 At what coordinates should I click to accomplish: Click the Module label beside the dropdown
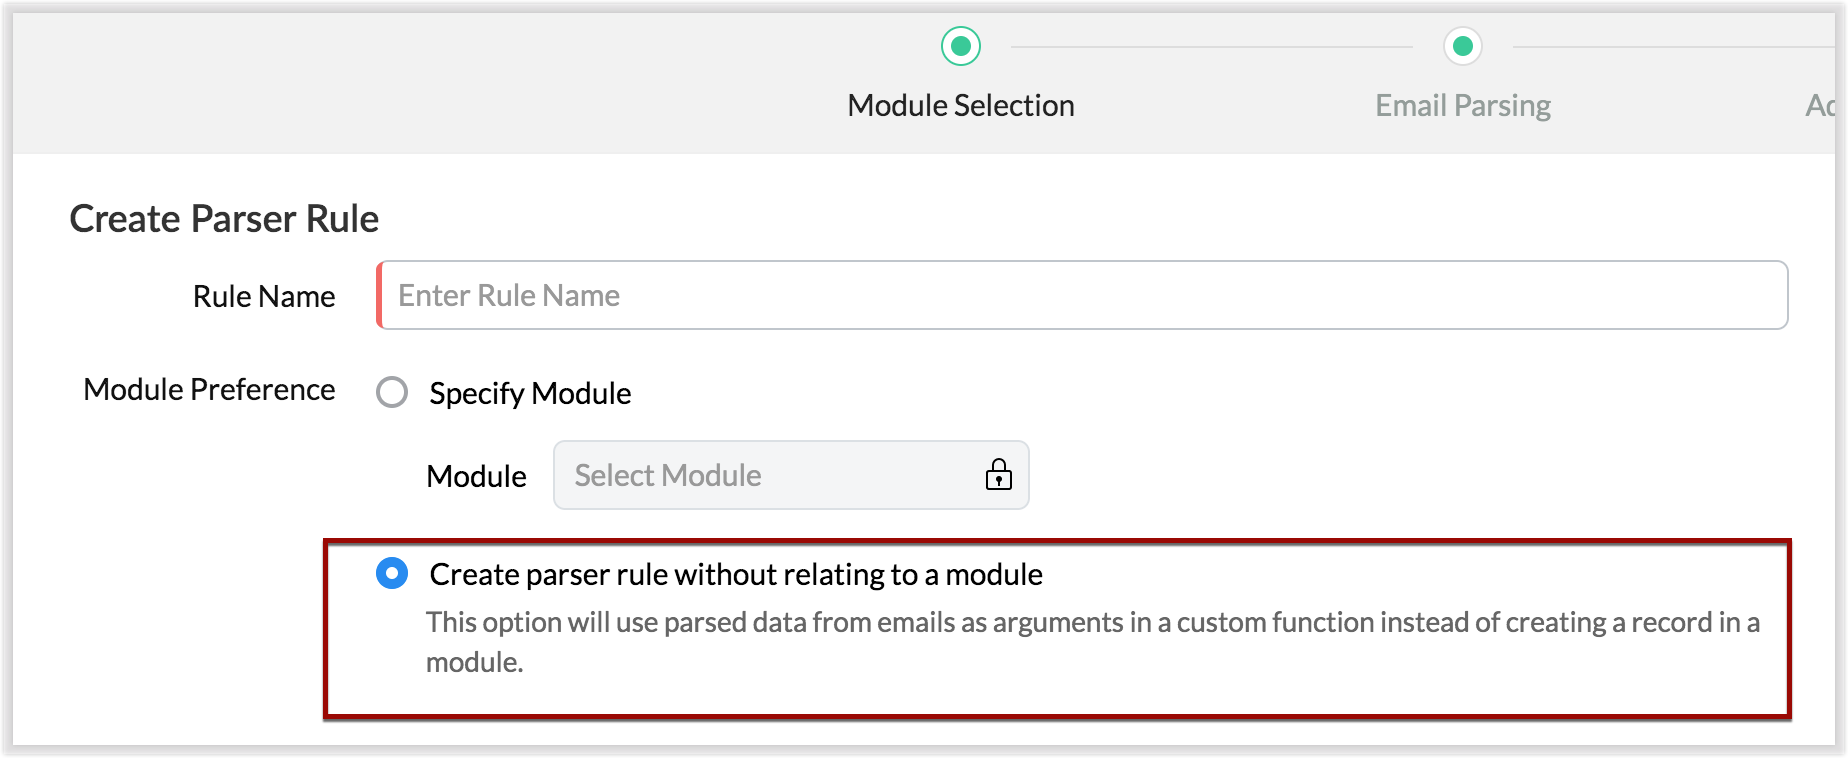coord(476,476)
